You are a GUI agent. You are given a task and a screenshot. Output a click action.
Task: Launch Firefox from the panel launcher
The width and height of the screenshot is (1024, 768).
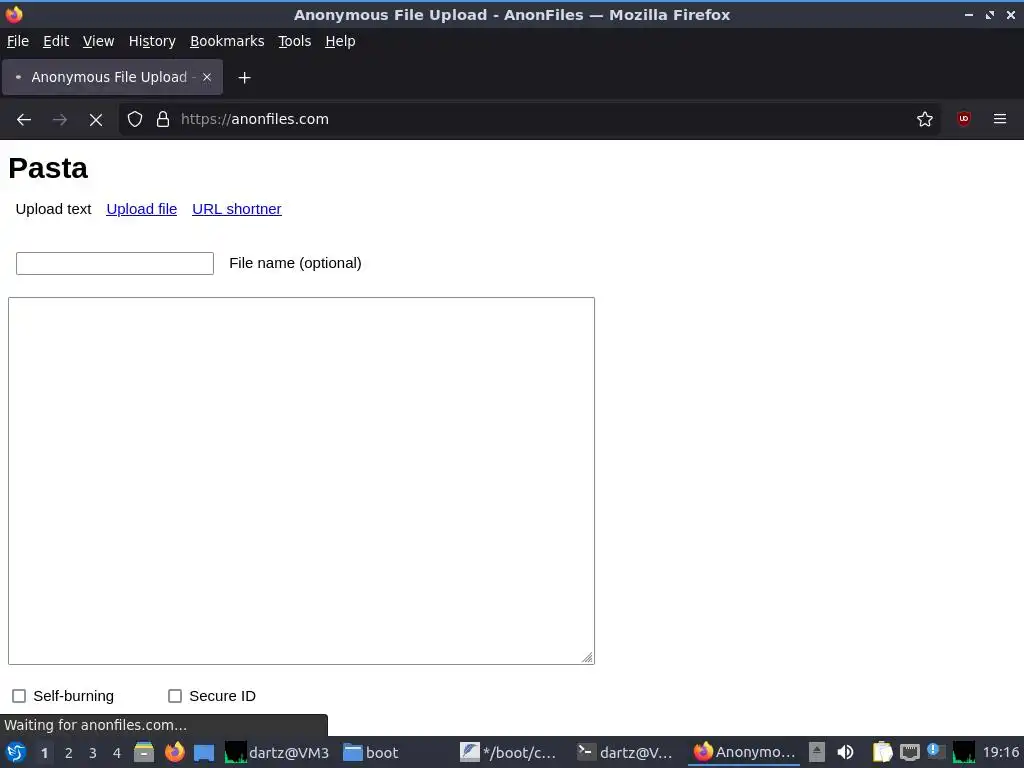click(x=174, y=752)
